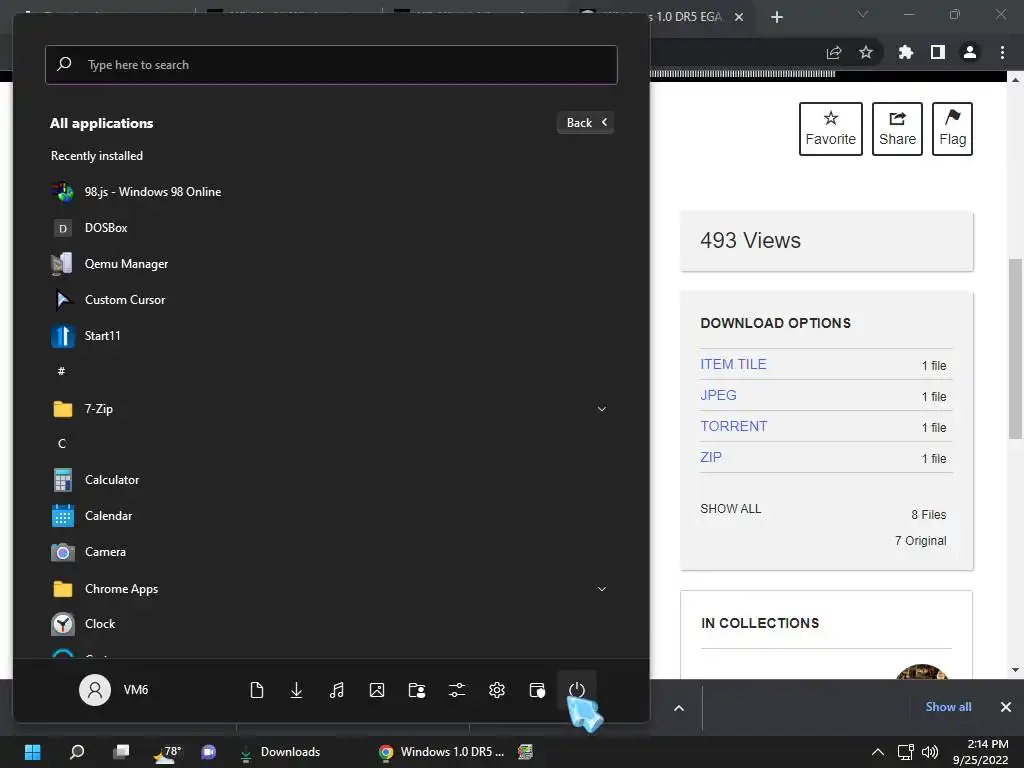The image size is (1024, 768).
Task: Jump to the # letter index
Action: tap(61, 372)
